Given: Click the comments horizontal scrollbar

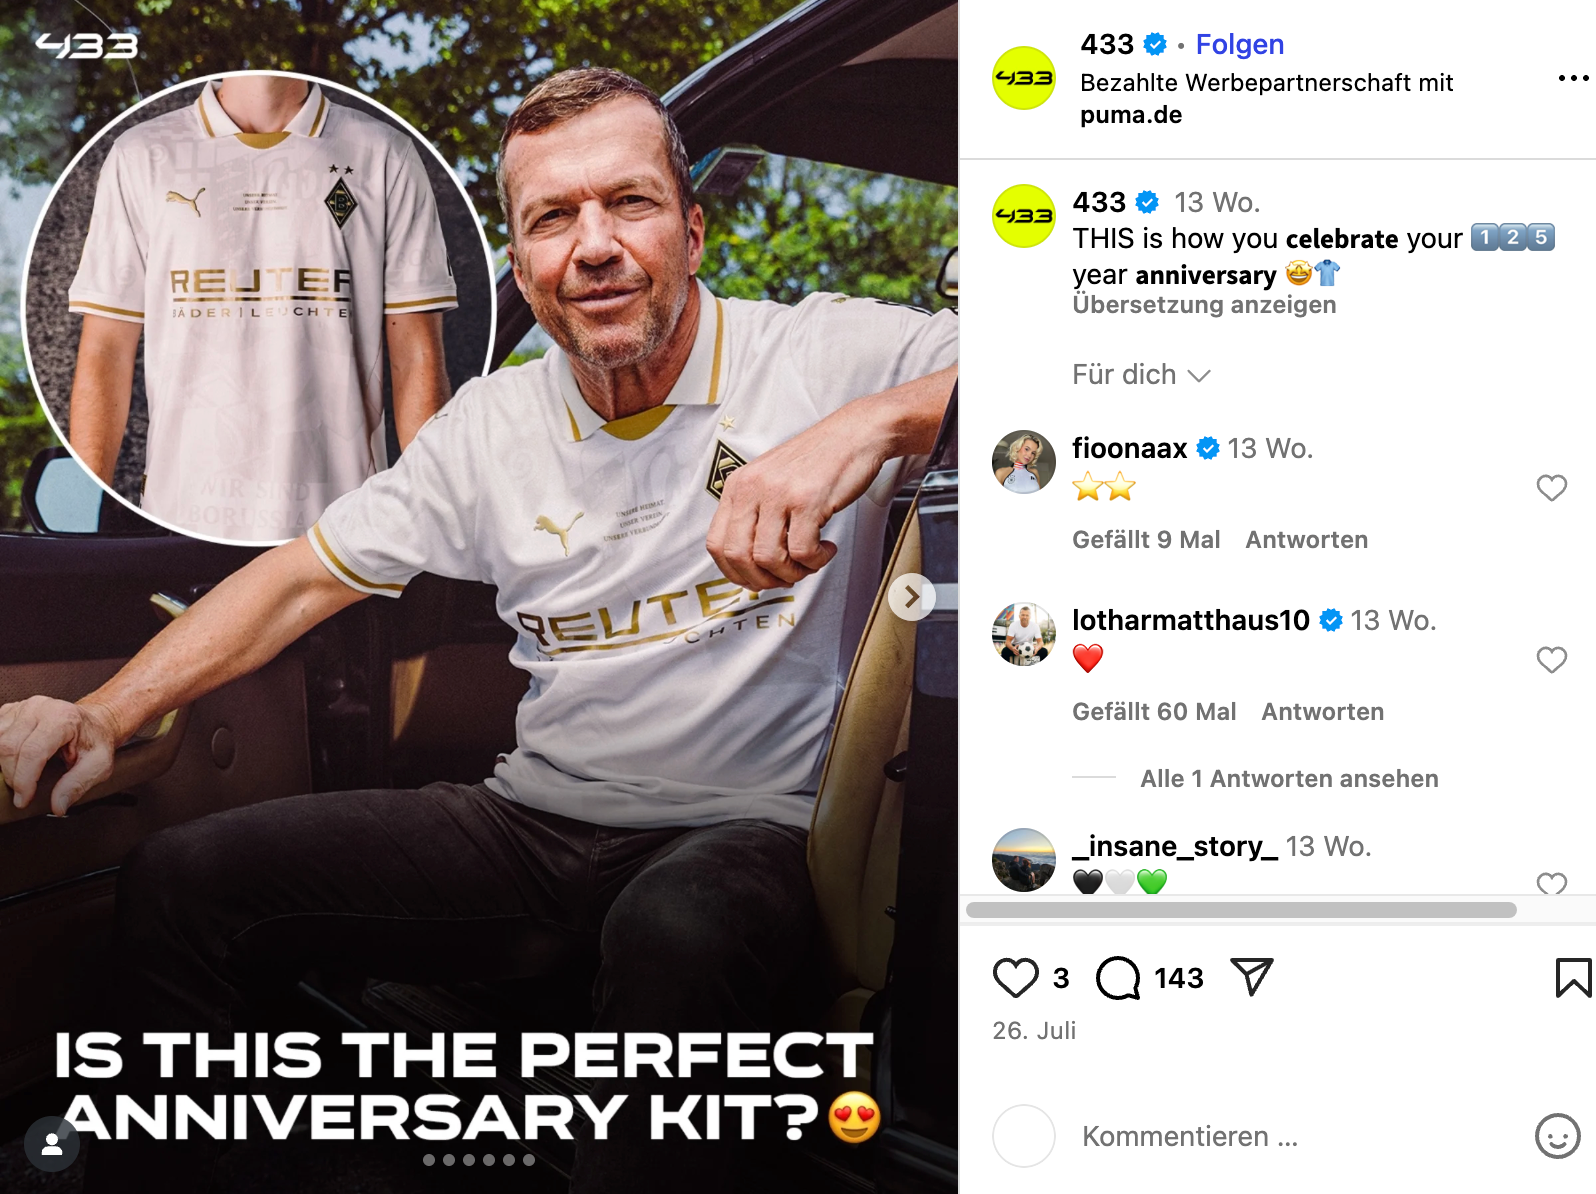Looking at the screenshot, I should pos(1241,910).
